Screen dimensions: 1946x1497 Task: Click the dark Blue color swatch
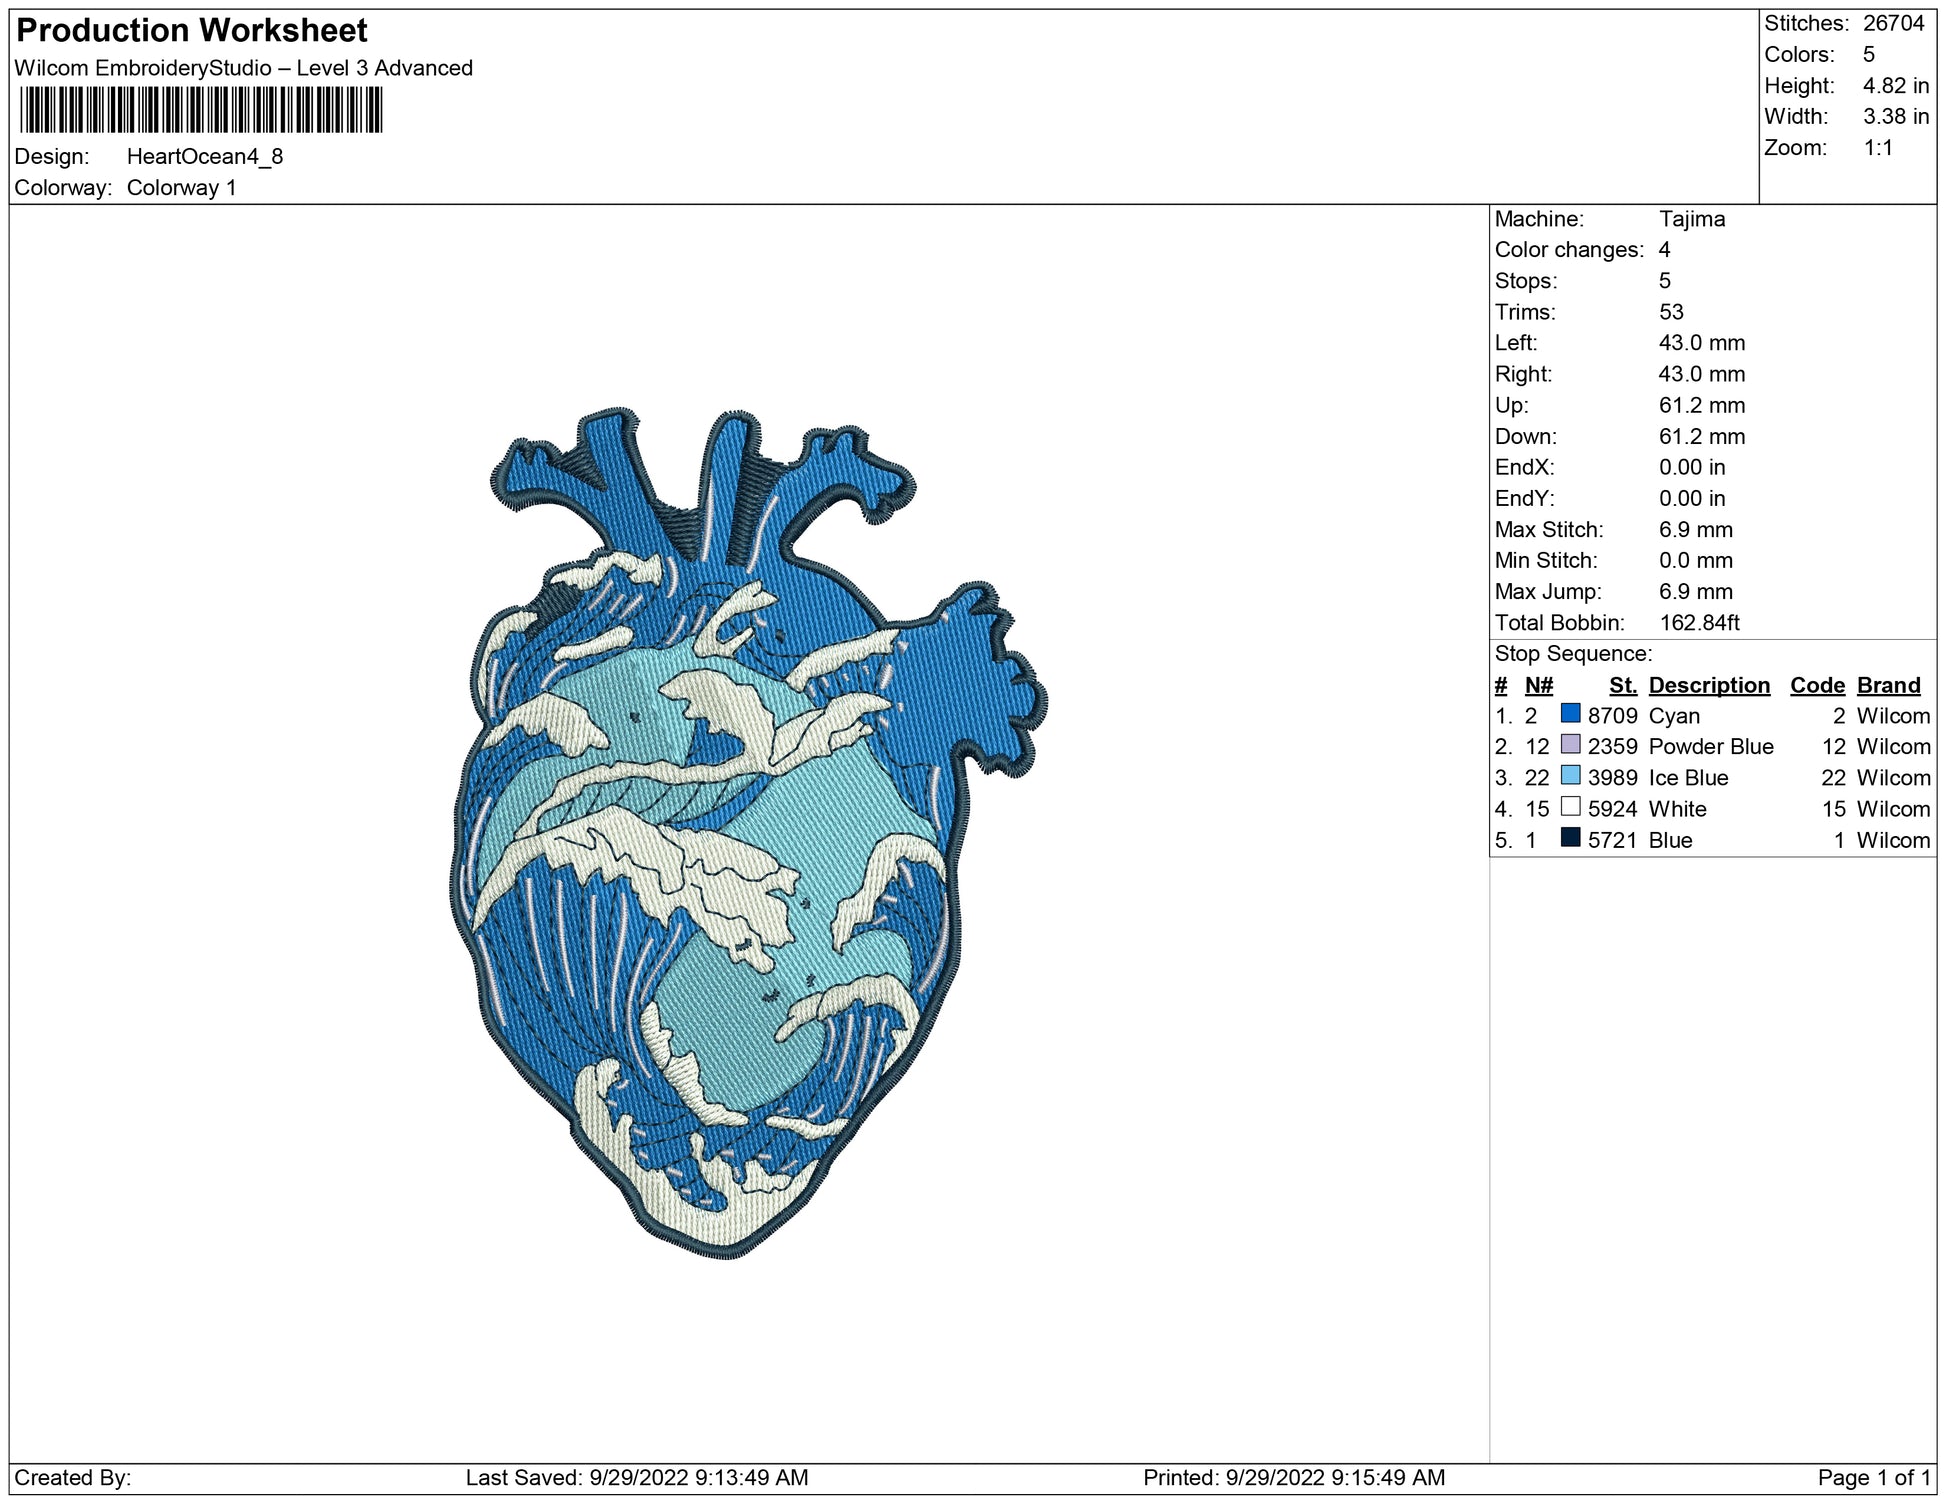[x=1570, y=838]
